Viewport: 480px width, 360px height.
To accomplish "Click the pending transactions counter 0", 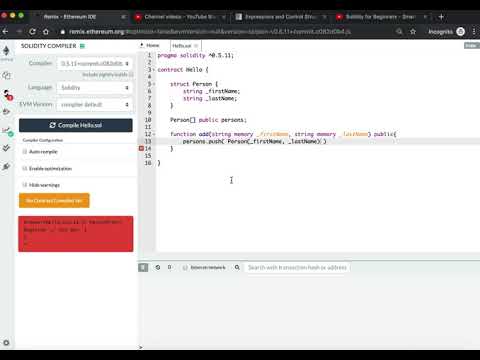I will (170, 267).
